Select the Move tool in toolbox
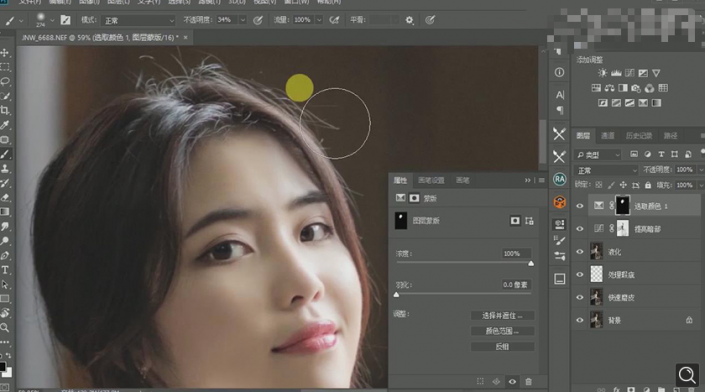The image size is (705, 392). pos(5,53)
